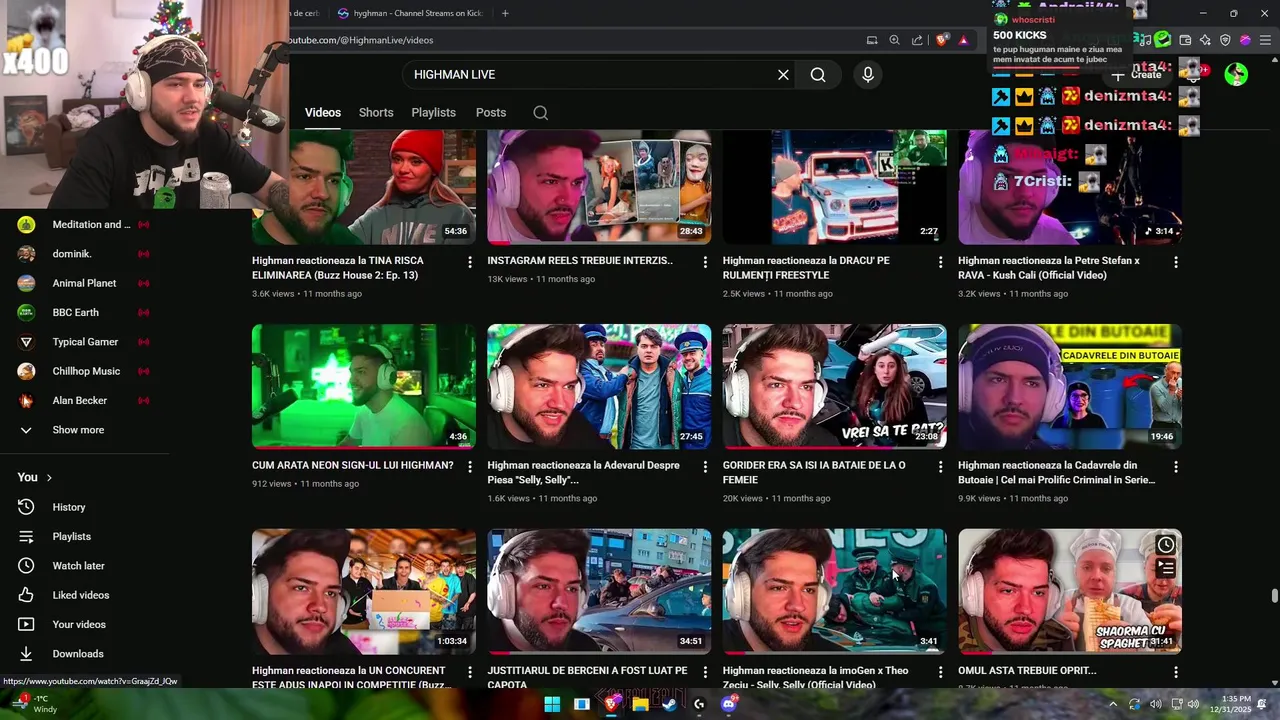1280x720 pixels.
Task: Click the share page icon in address bar
Action: 918,40
